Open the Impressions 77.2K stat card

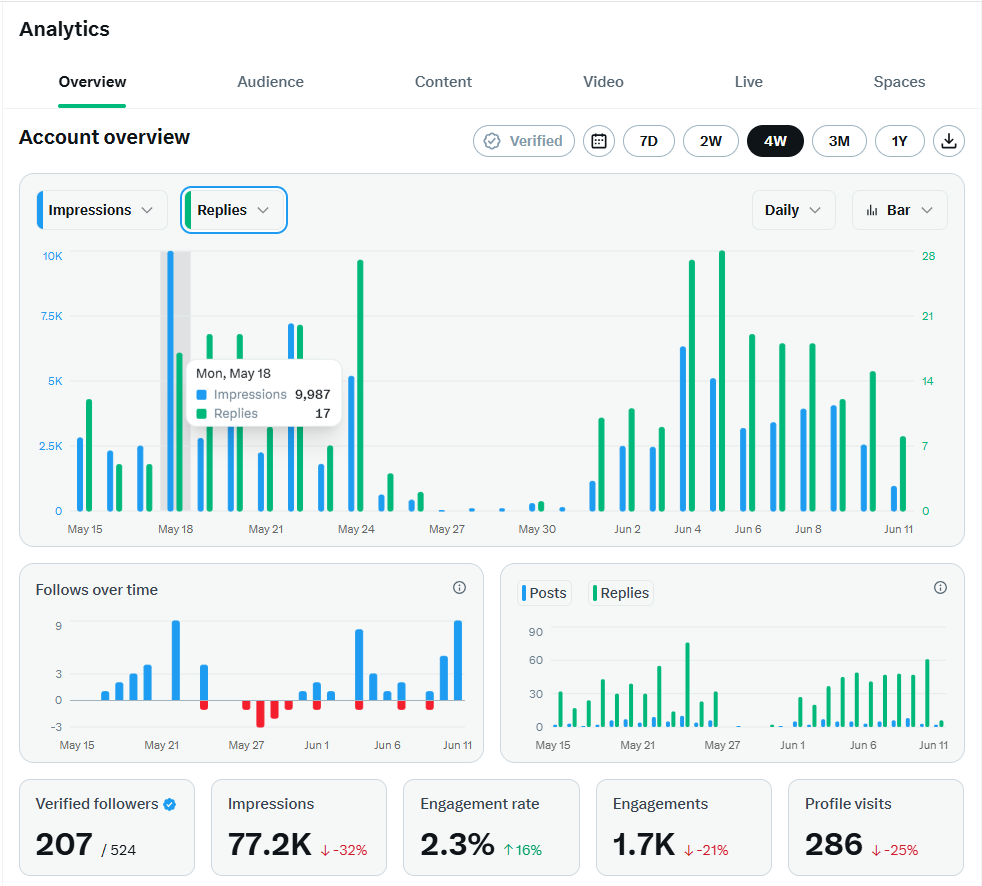pos(299,827)
